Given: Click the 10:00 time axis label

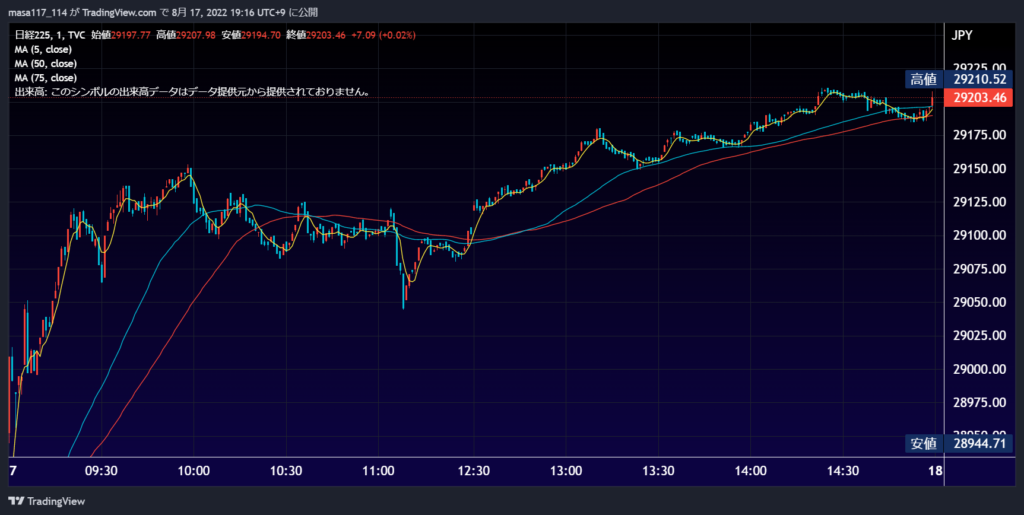Looking at the screenshot, I should [x=193, y=471].
